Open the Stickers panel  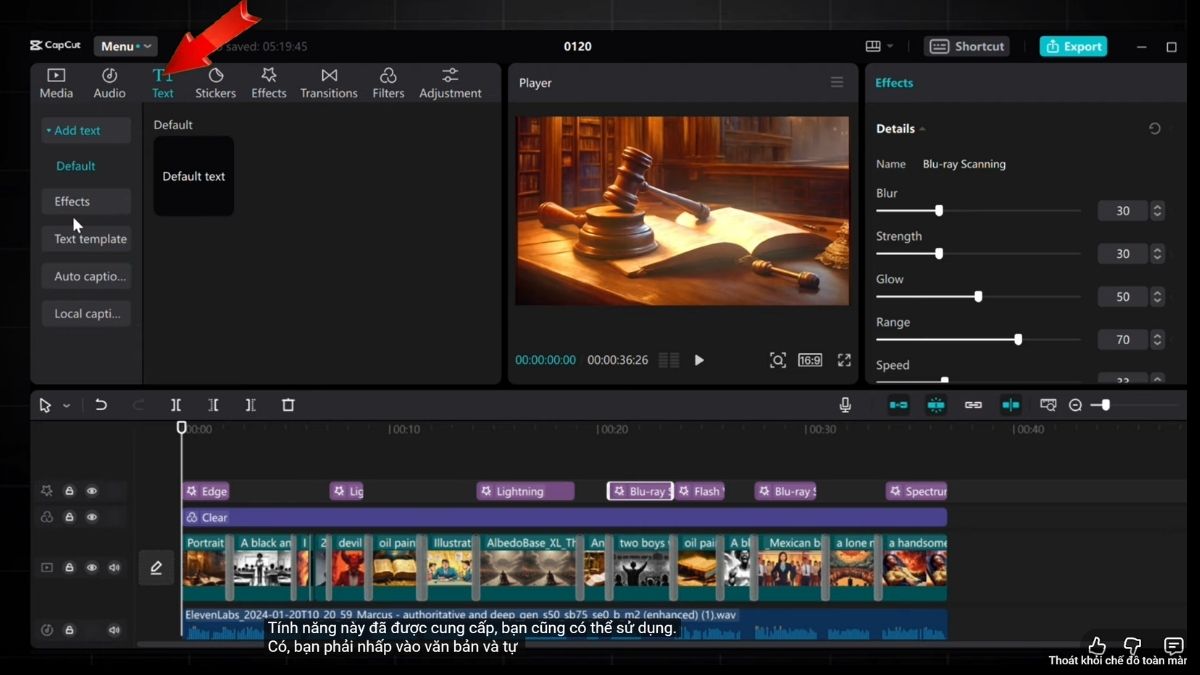click(215, 81)
